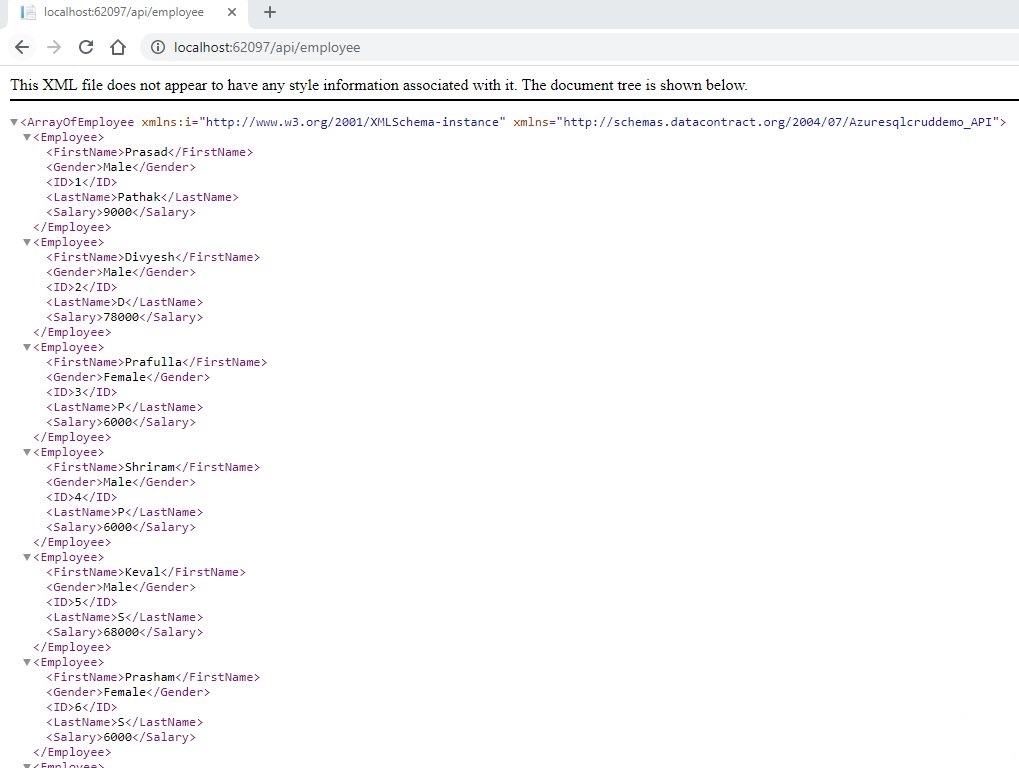Collapse Prasham's Employee element
The image size is (1019, 768).
point(27,661)
